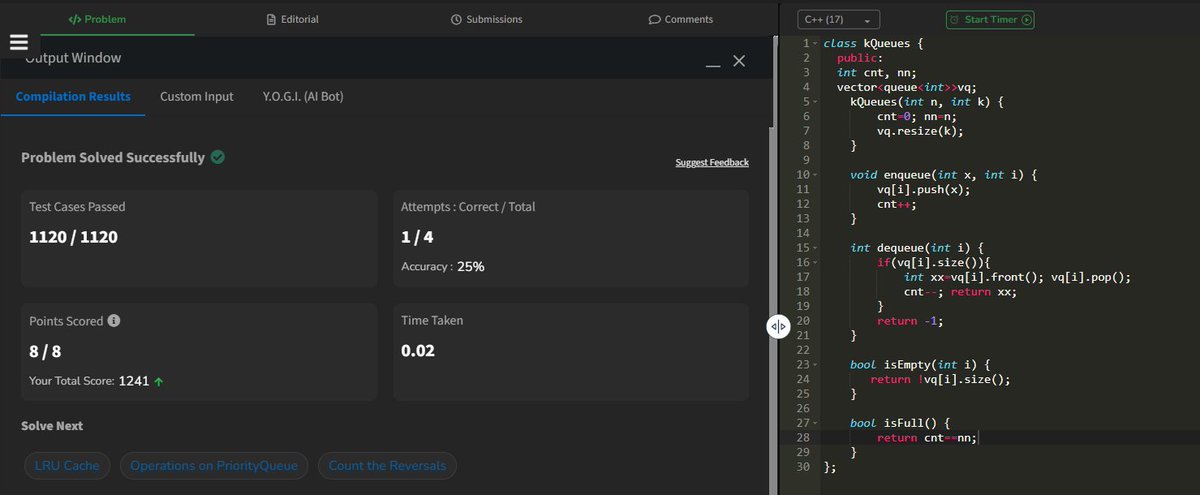
Task: Open the C++ (17) language dropdown
Action: [839, 20]
